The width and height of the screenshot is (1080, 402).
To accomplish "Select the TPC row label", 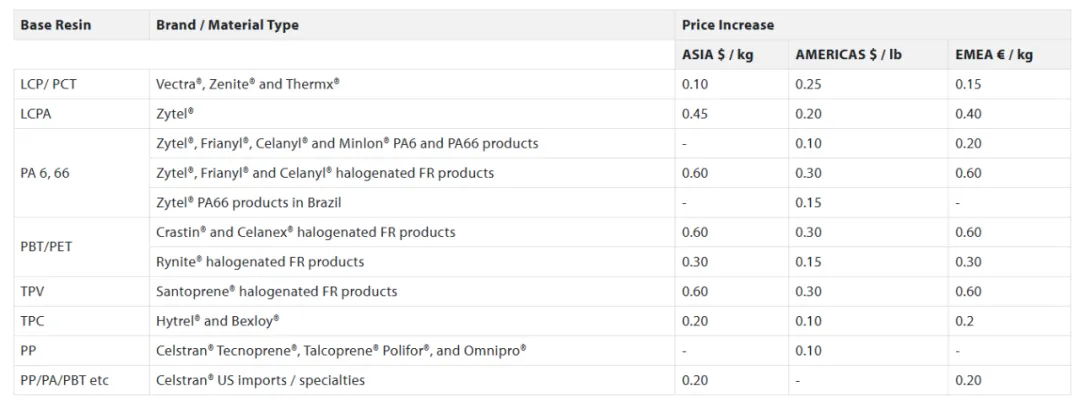I will (x=33, y=321).
